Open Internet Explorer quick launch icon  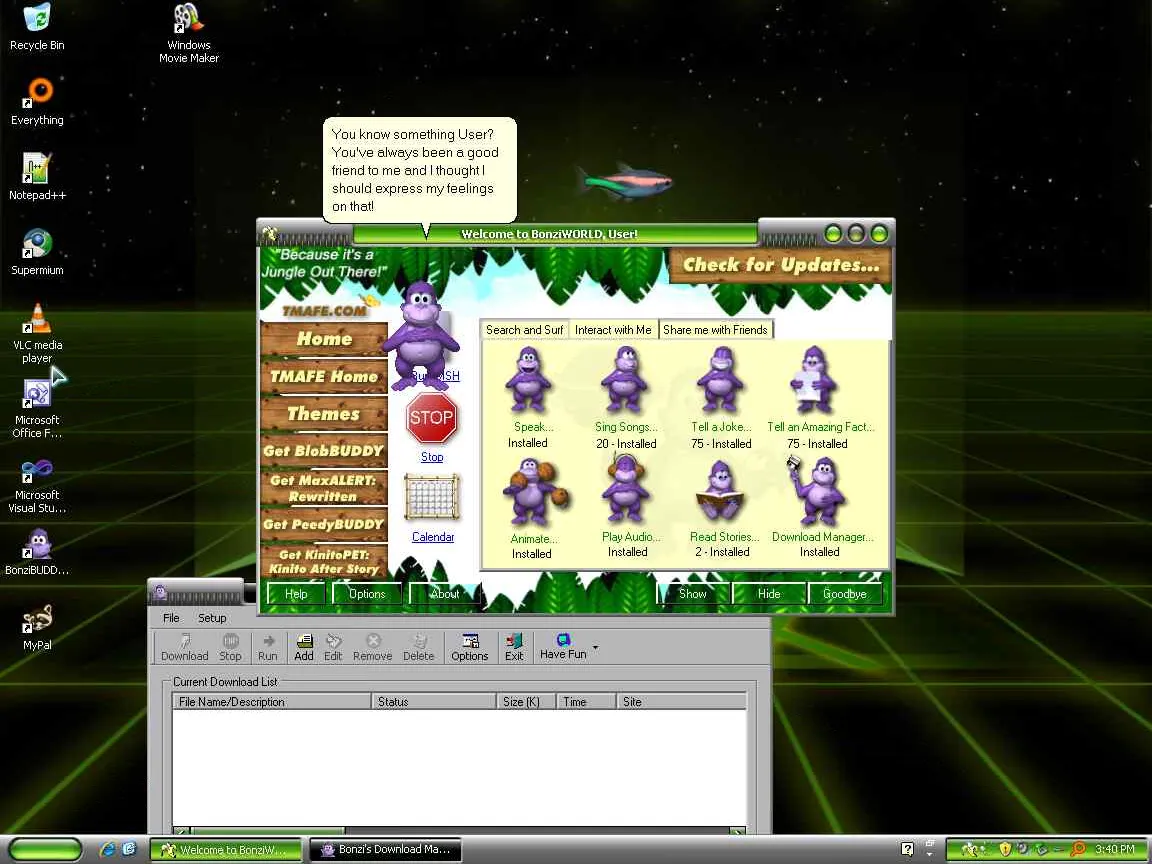(108, 849)
